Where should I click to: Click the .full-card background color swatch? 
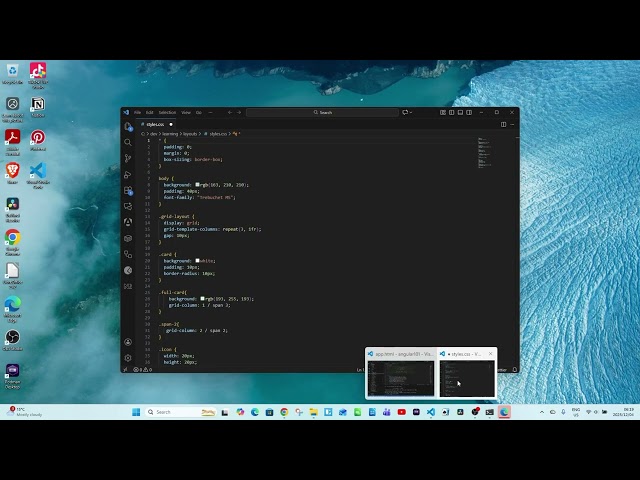coord(202,299)
